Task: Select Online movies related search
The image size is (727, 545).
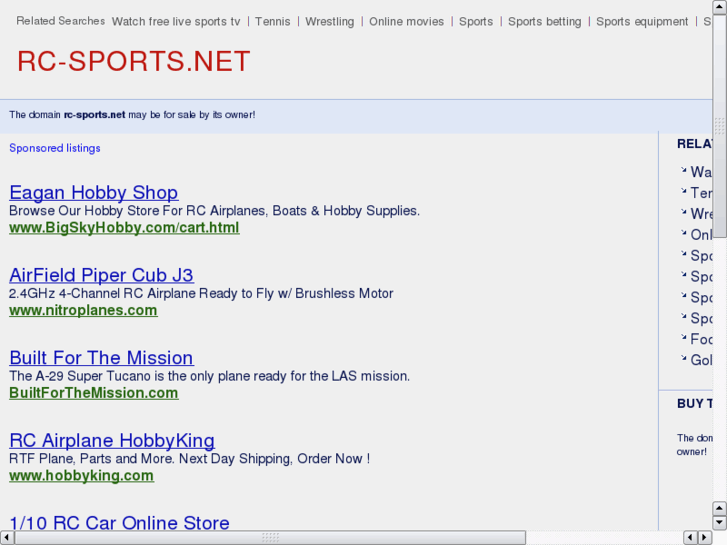Action: tap(407, 22)
